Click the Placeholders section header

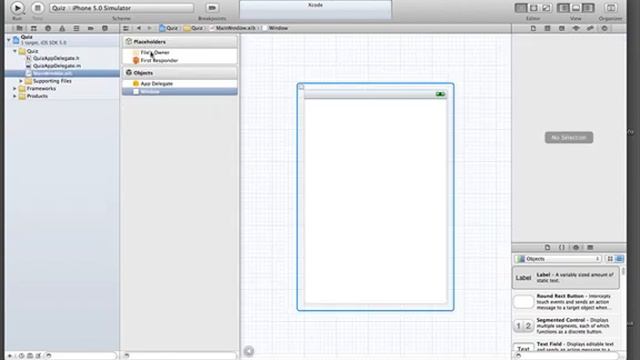click(x=180, y=42)
